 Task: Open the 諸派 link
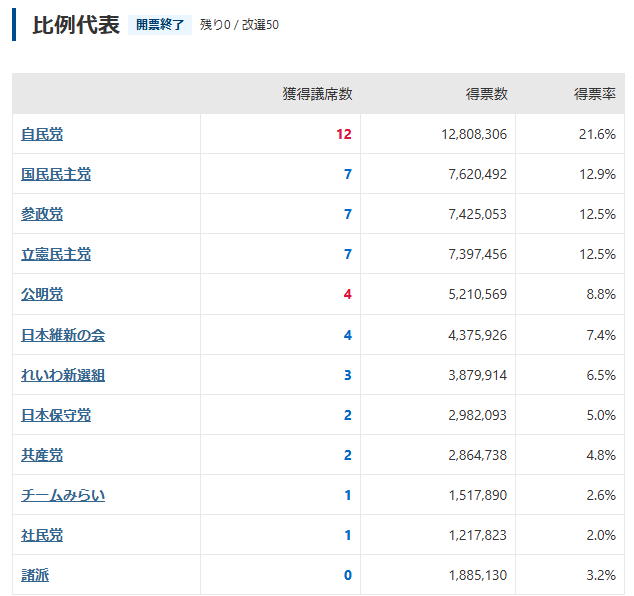pos(35,575)
